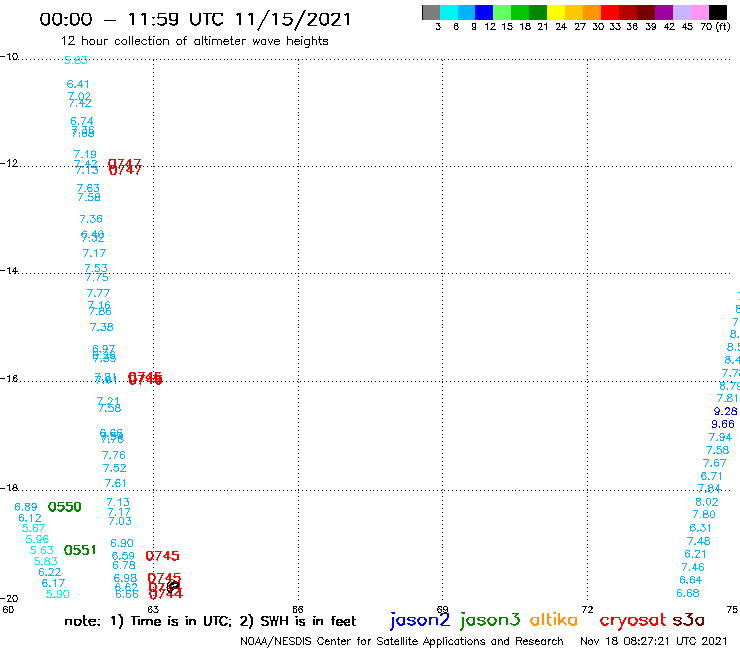Screen dimensions: 740x650
Task: Click the gray swatch in the color scale
Action: click(431, 12)
